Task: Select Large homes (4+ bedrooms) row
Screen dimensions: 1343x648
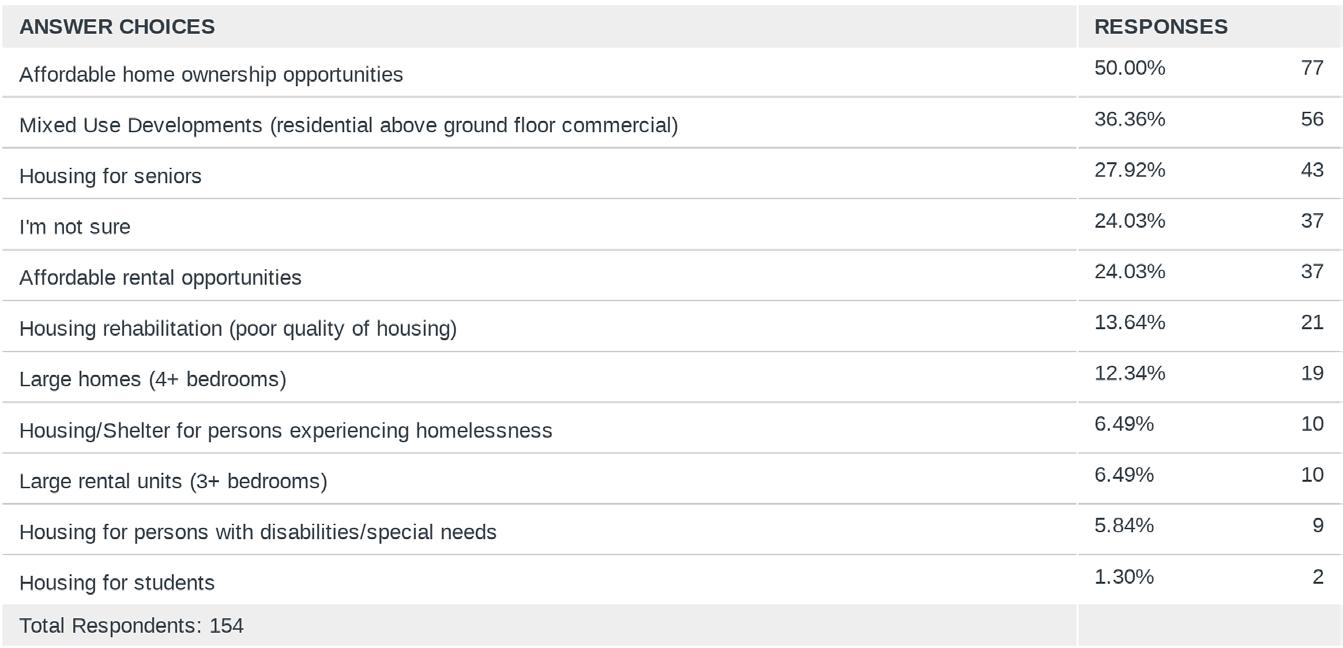Action: 153,380
